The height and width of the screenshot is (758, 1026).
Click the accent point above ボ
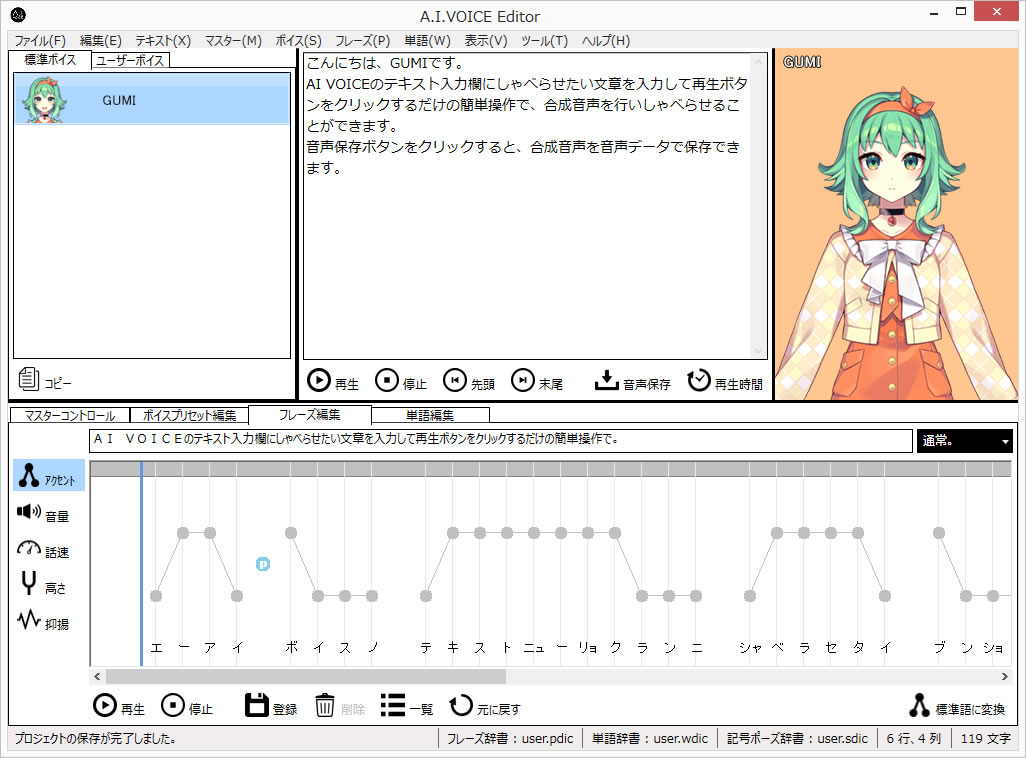pos(291,533)
